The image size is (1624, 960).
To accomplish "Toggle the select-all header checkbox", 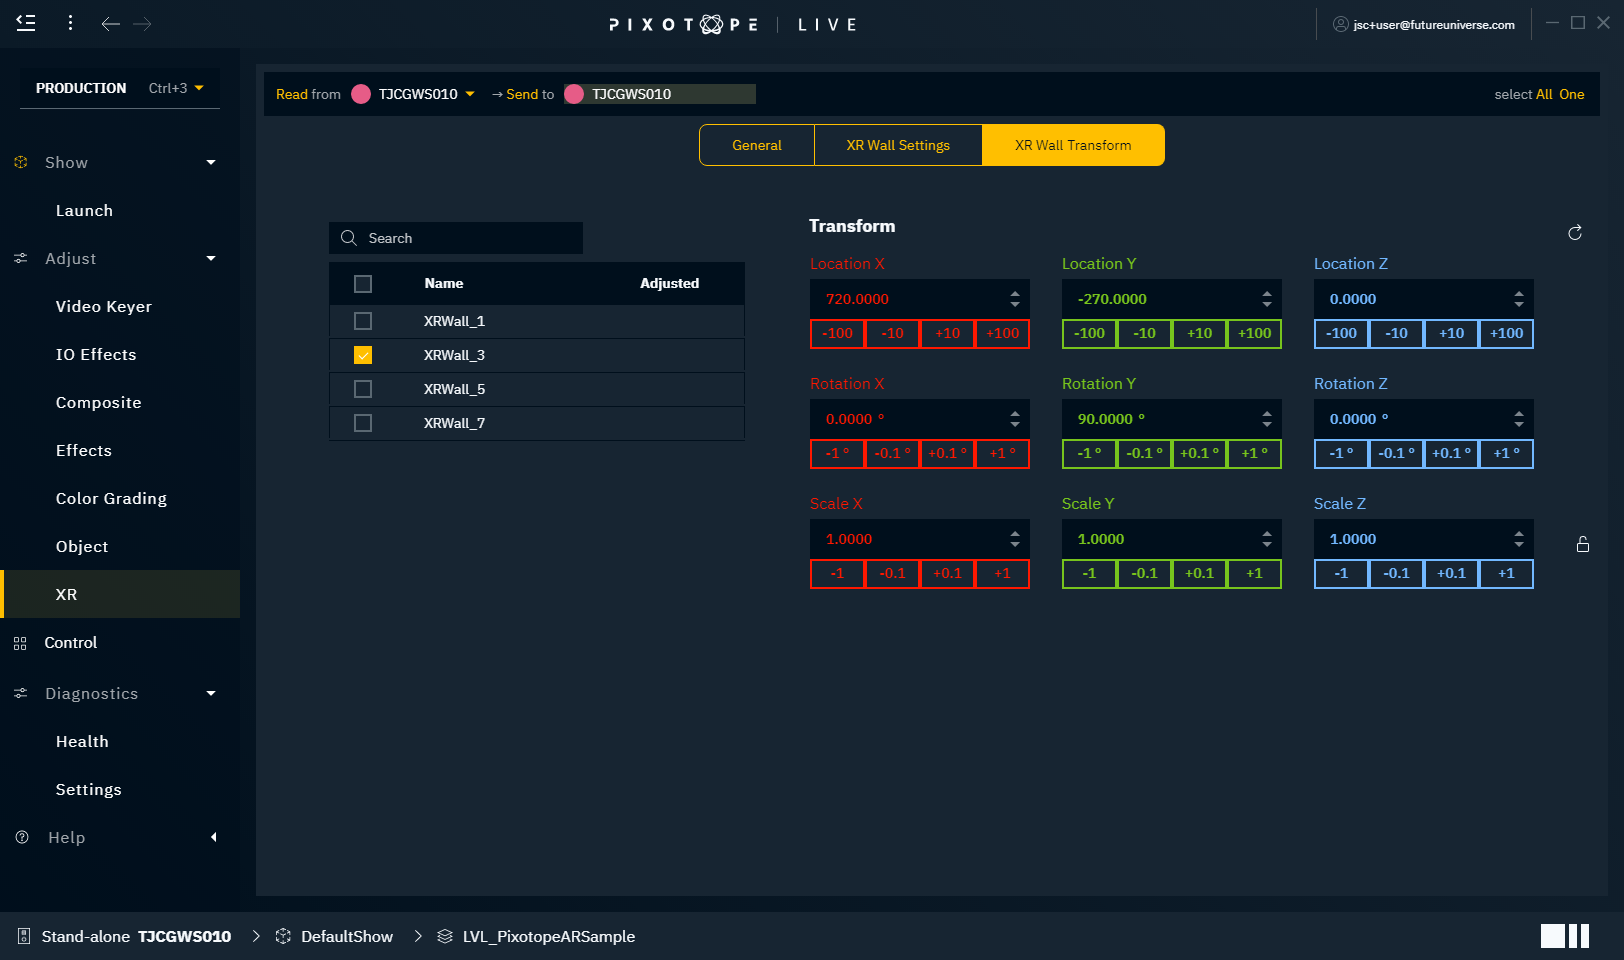I will click(363, 284).
